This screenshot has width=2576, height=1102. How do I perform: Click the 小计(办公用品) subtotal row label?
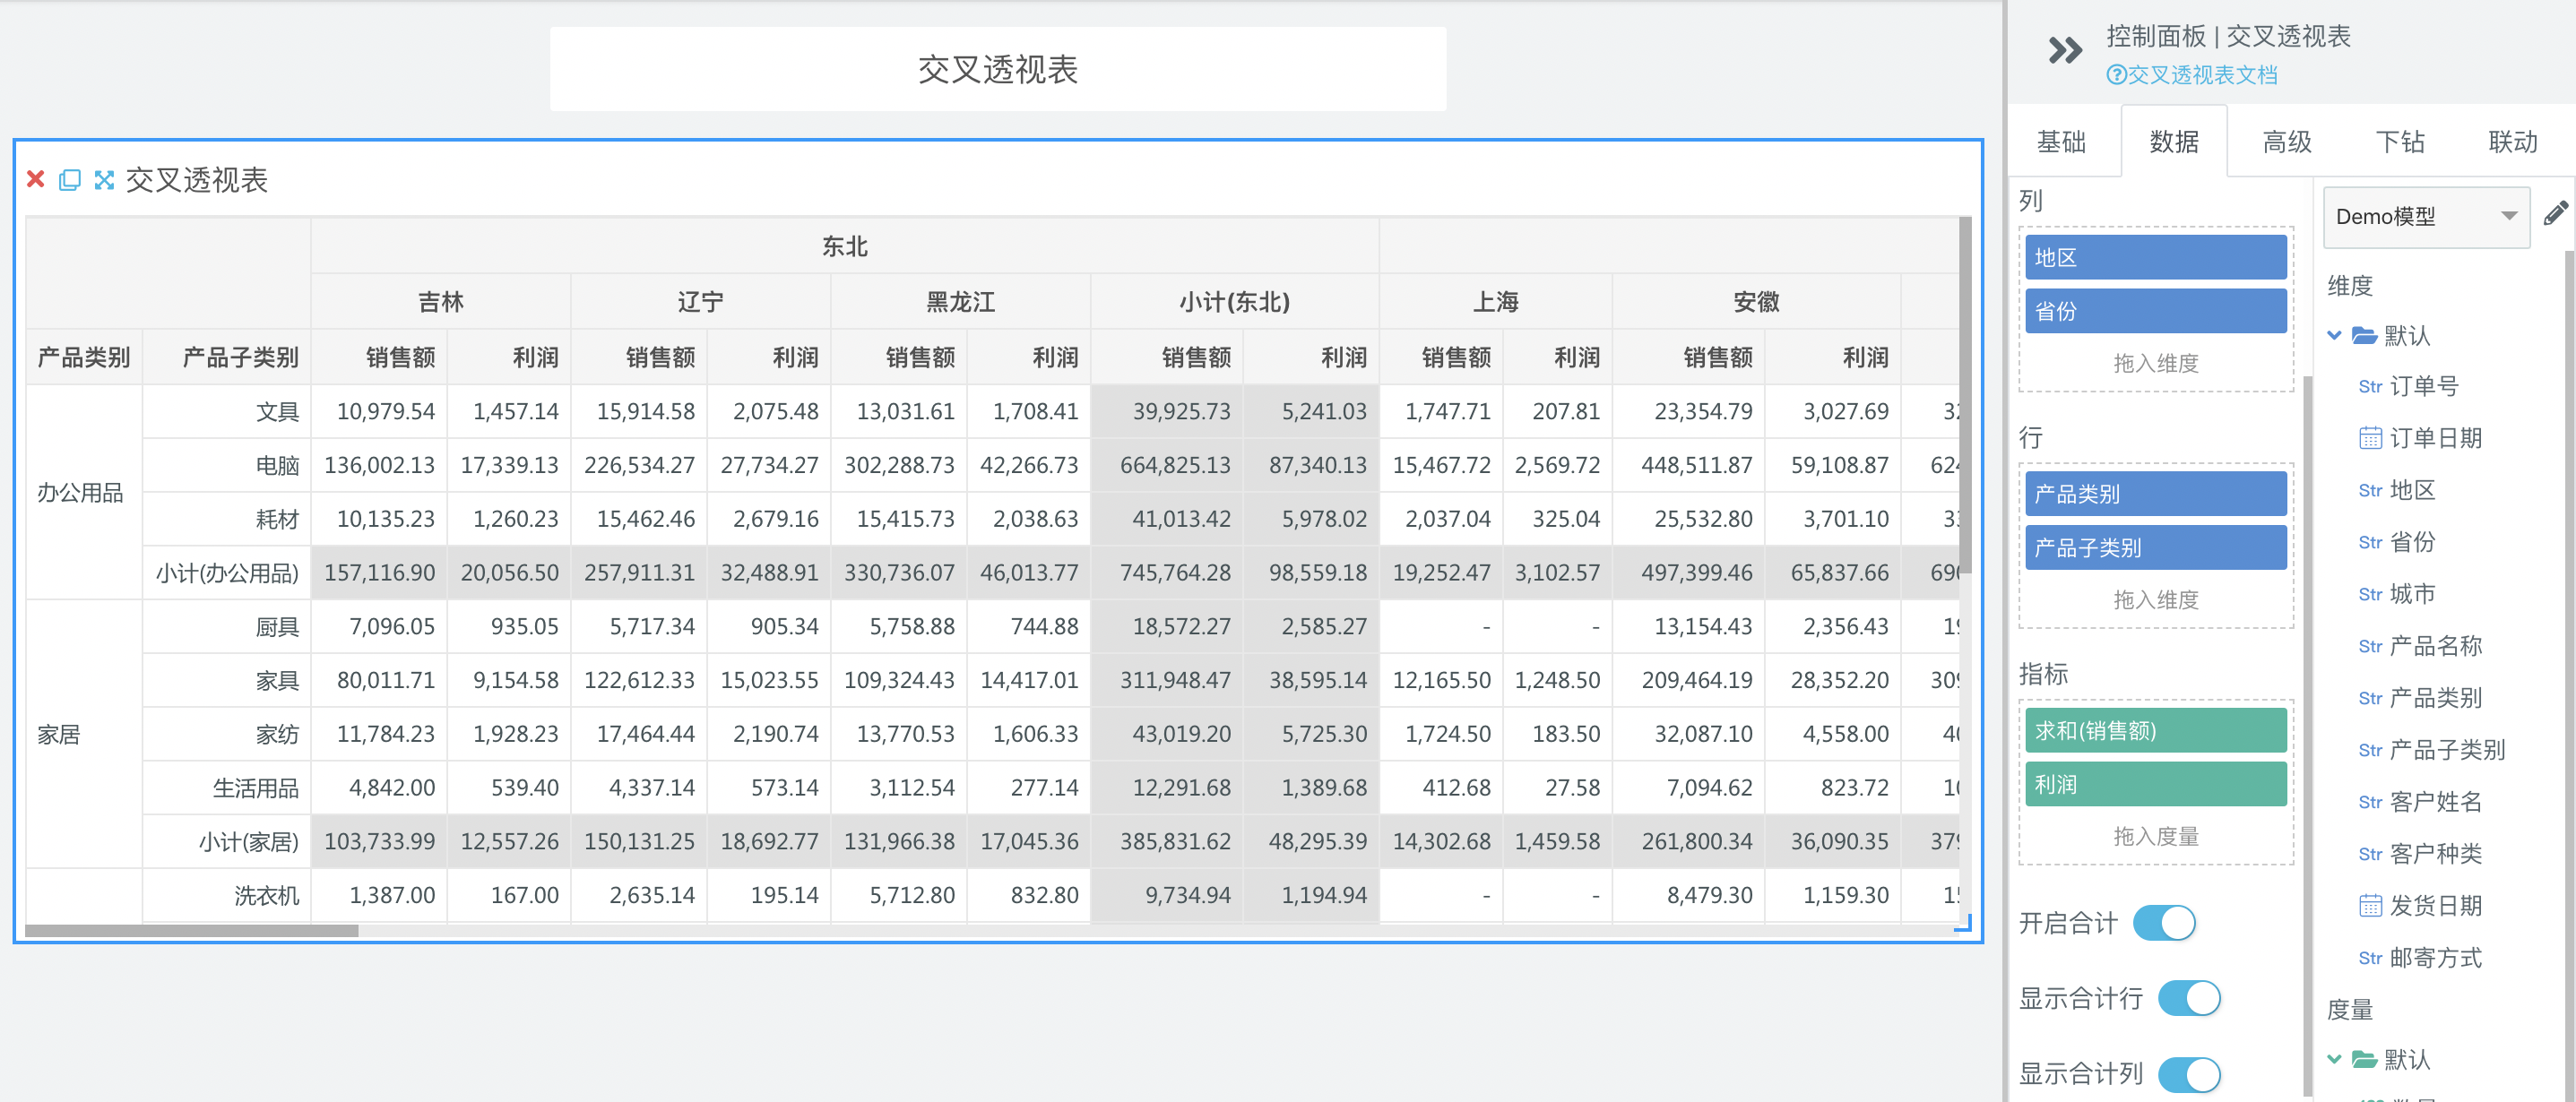tap(227, 573)
